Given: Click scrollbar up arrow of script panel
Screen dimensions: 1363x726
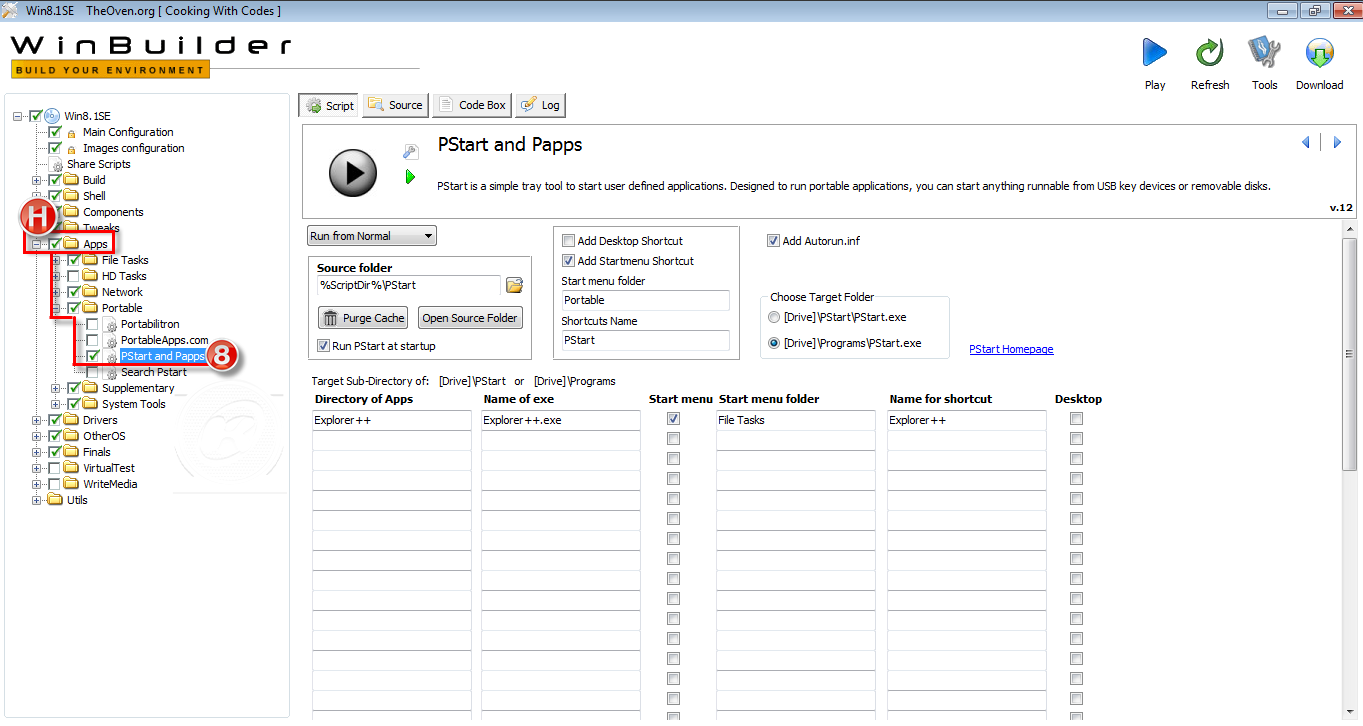Looking at the screenshot, I should pyautogui.click(x=1350, y=229).
